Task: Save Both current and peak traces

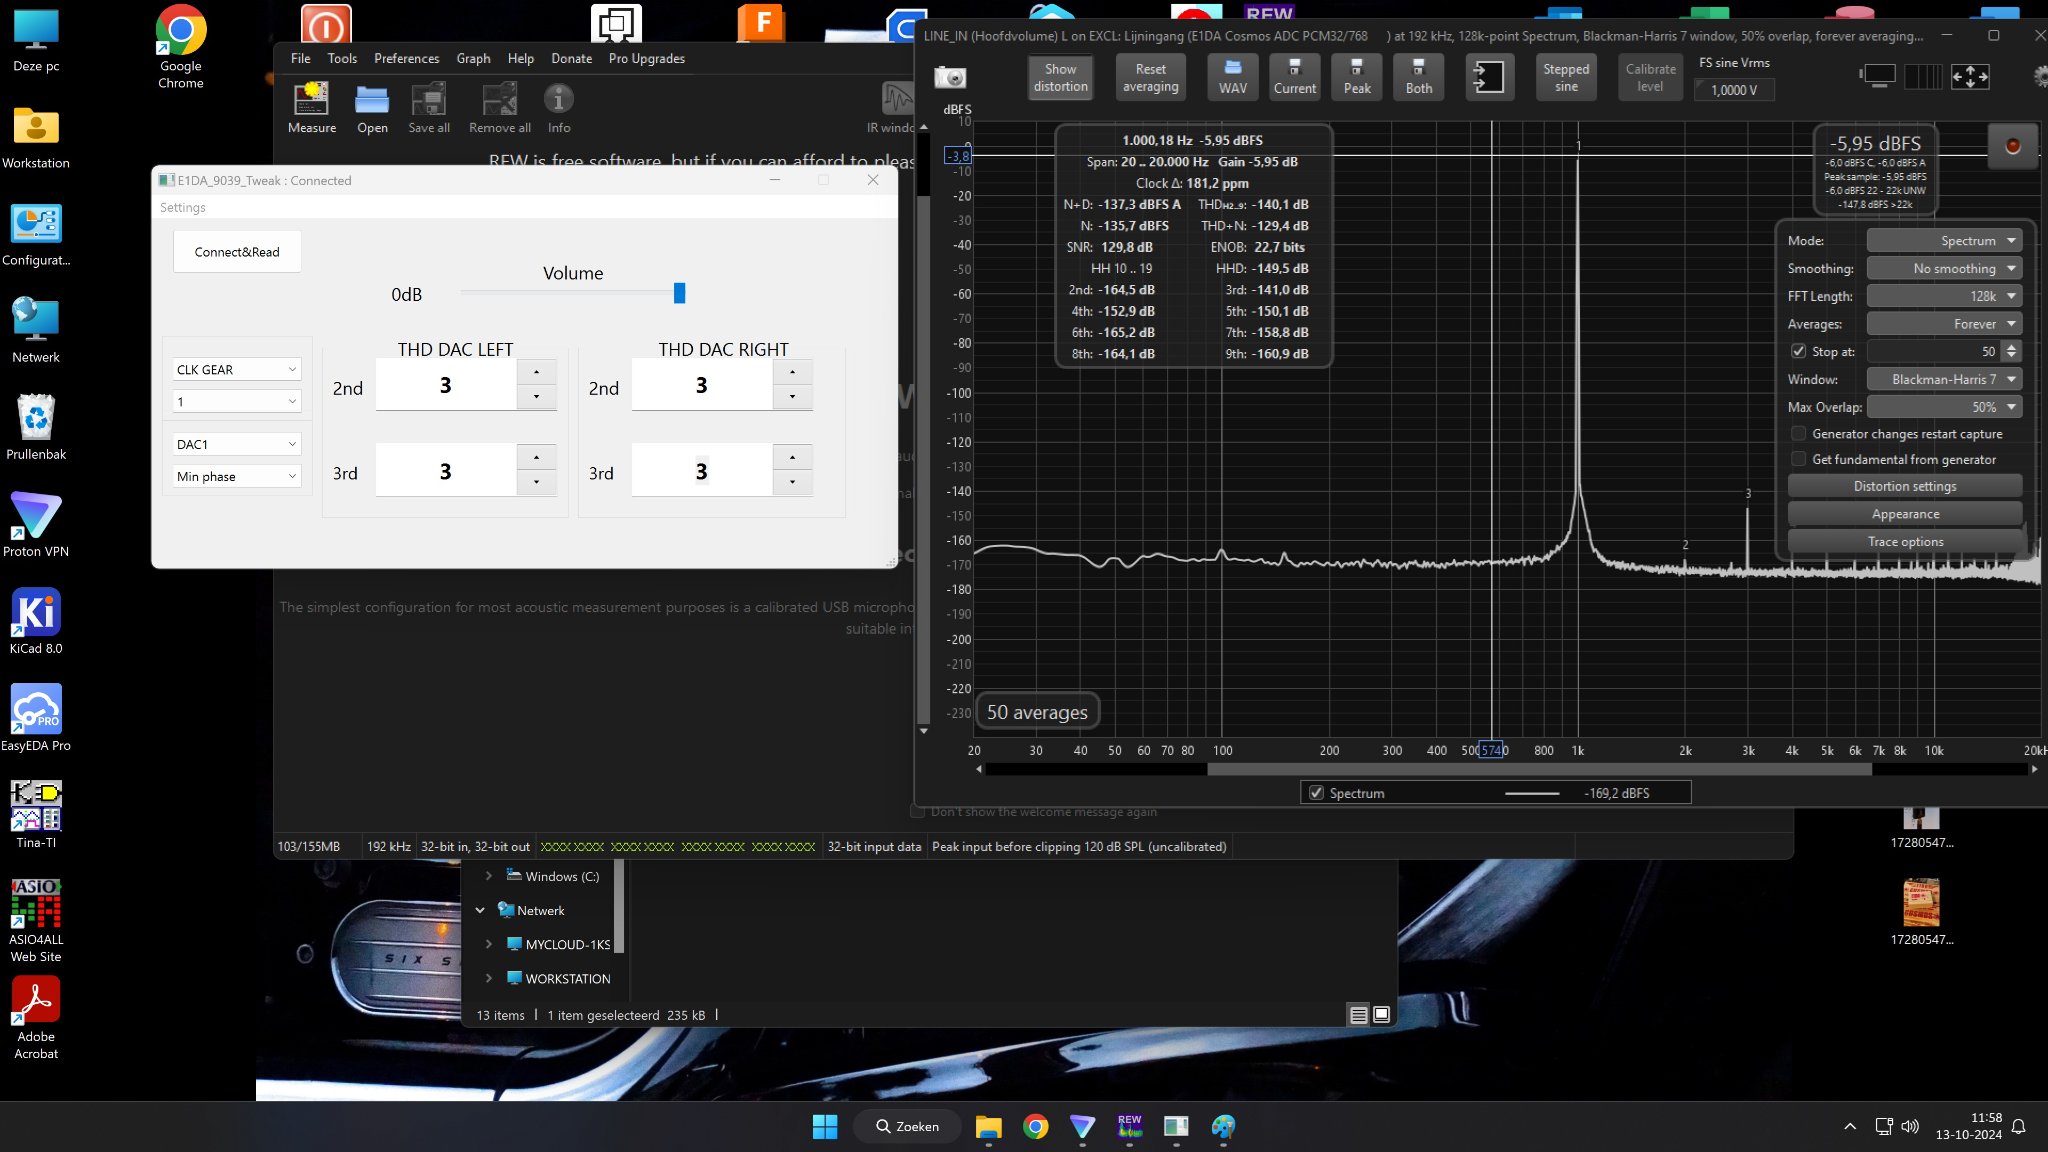Action: coord(1418,77)
